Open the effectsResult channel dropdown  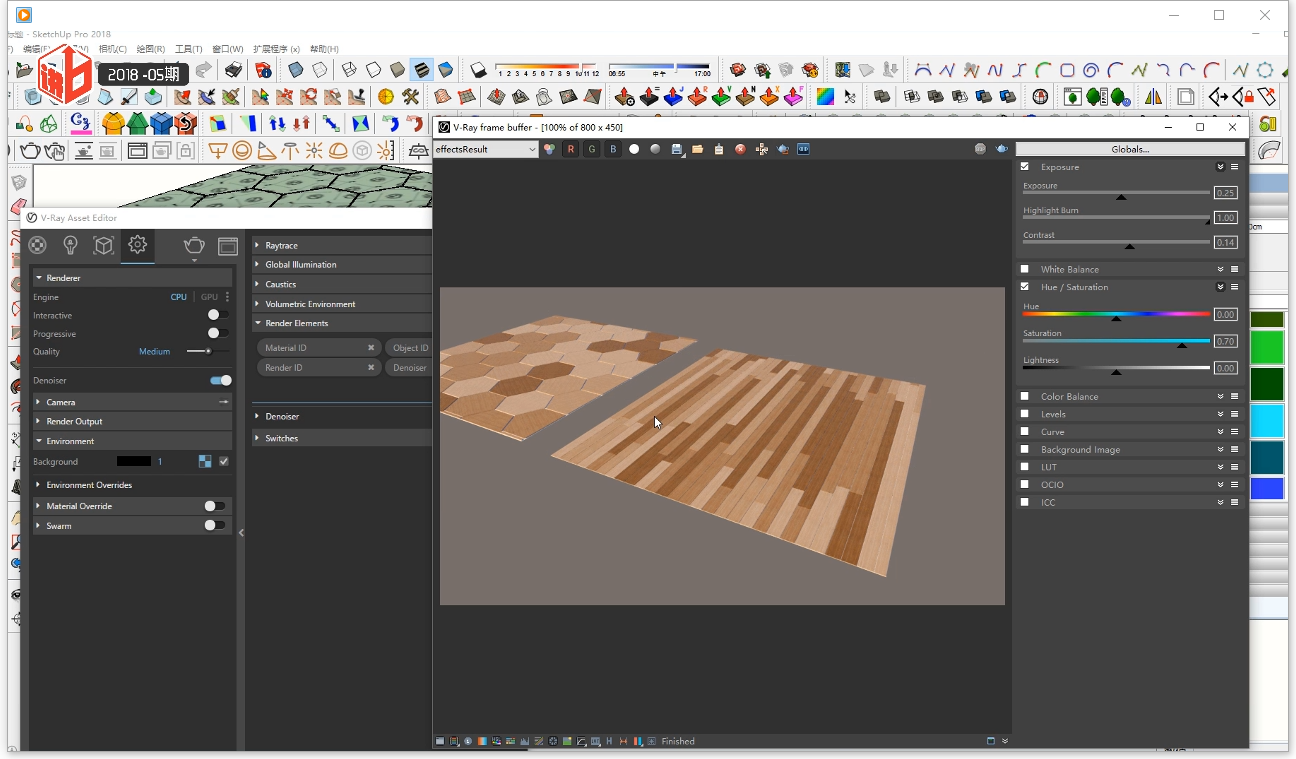pyautogui.click(x=486, y=149)
